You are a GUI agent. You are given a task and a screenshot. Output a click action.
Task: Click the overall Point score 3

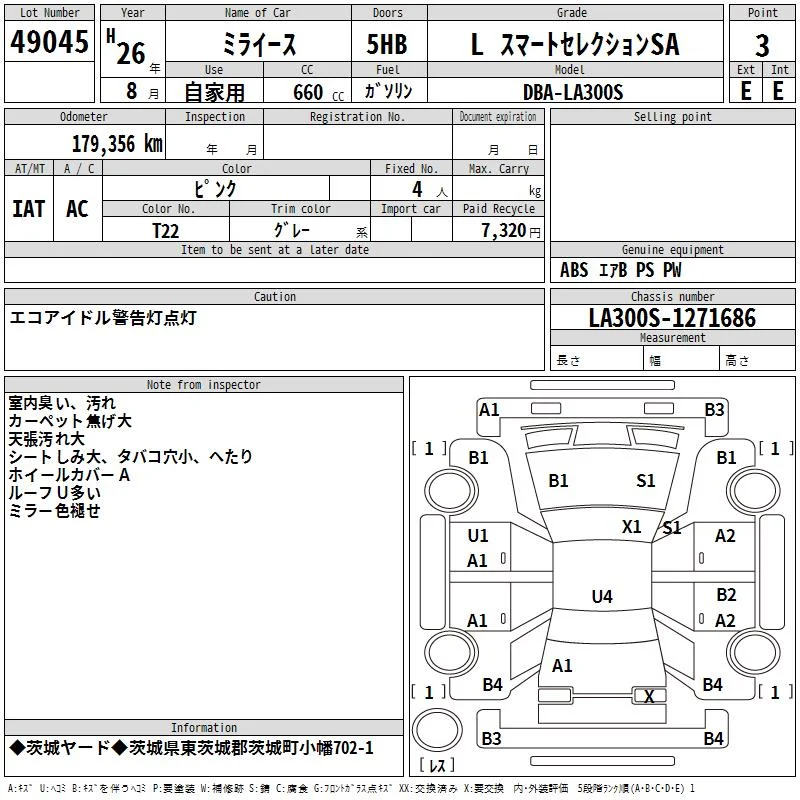pyautogui.click(x=762, y=45)
